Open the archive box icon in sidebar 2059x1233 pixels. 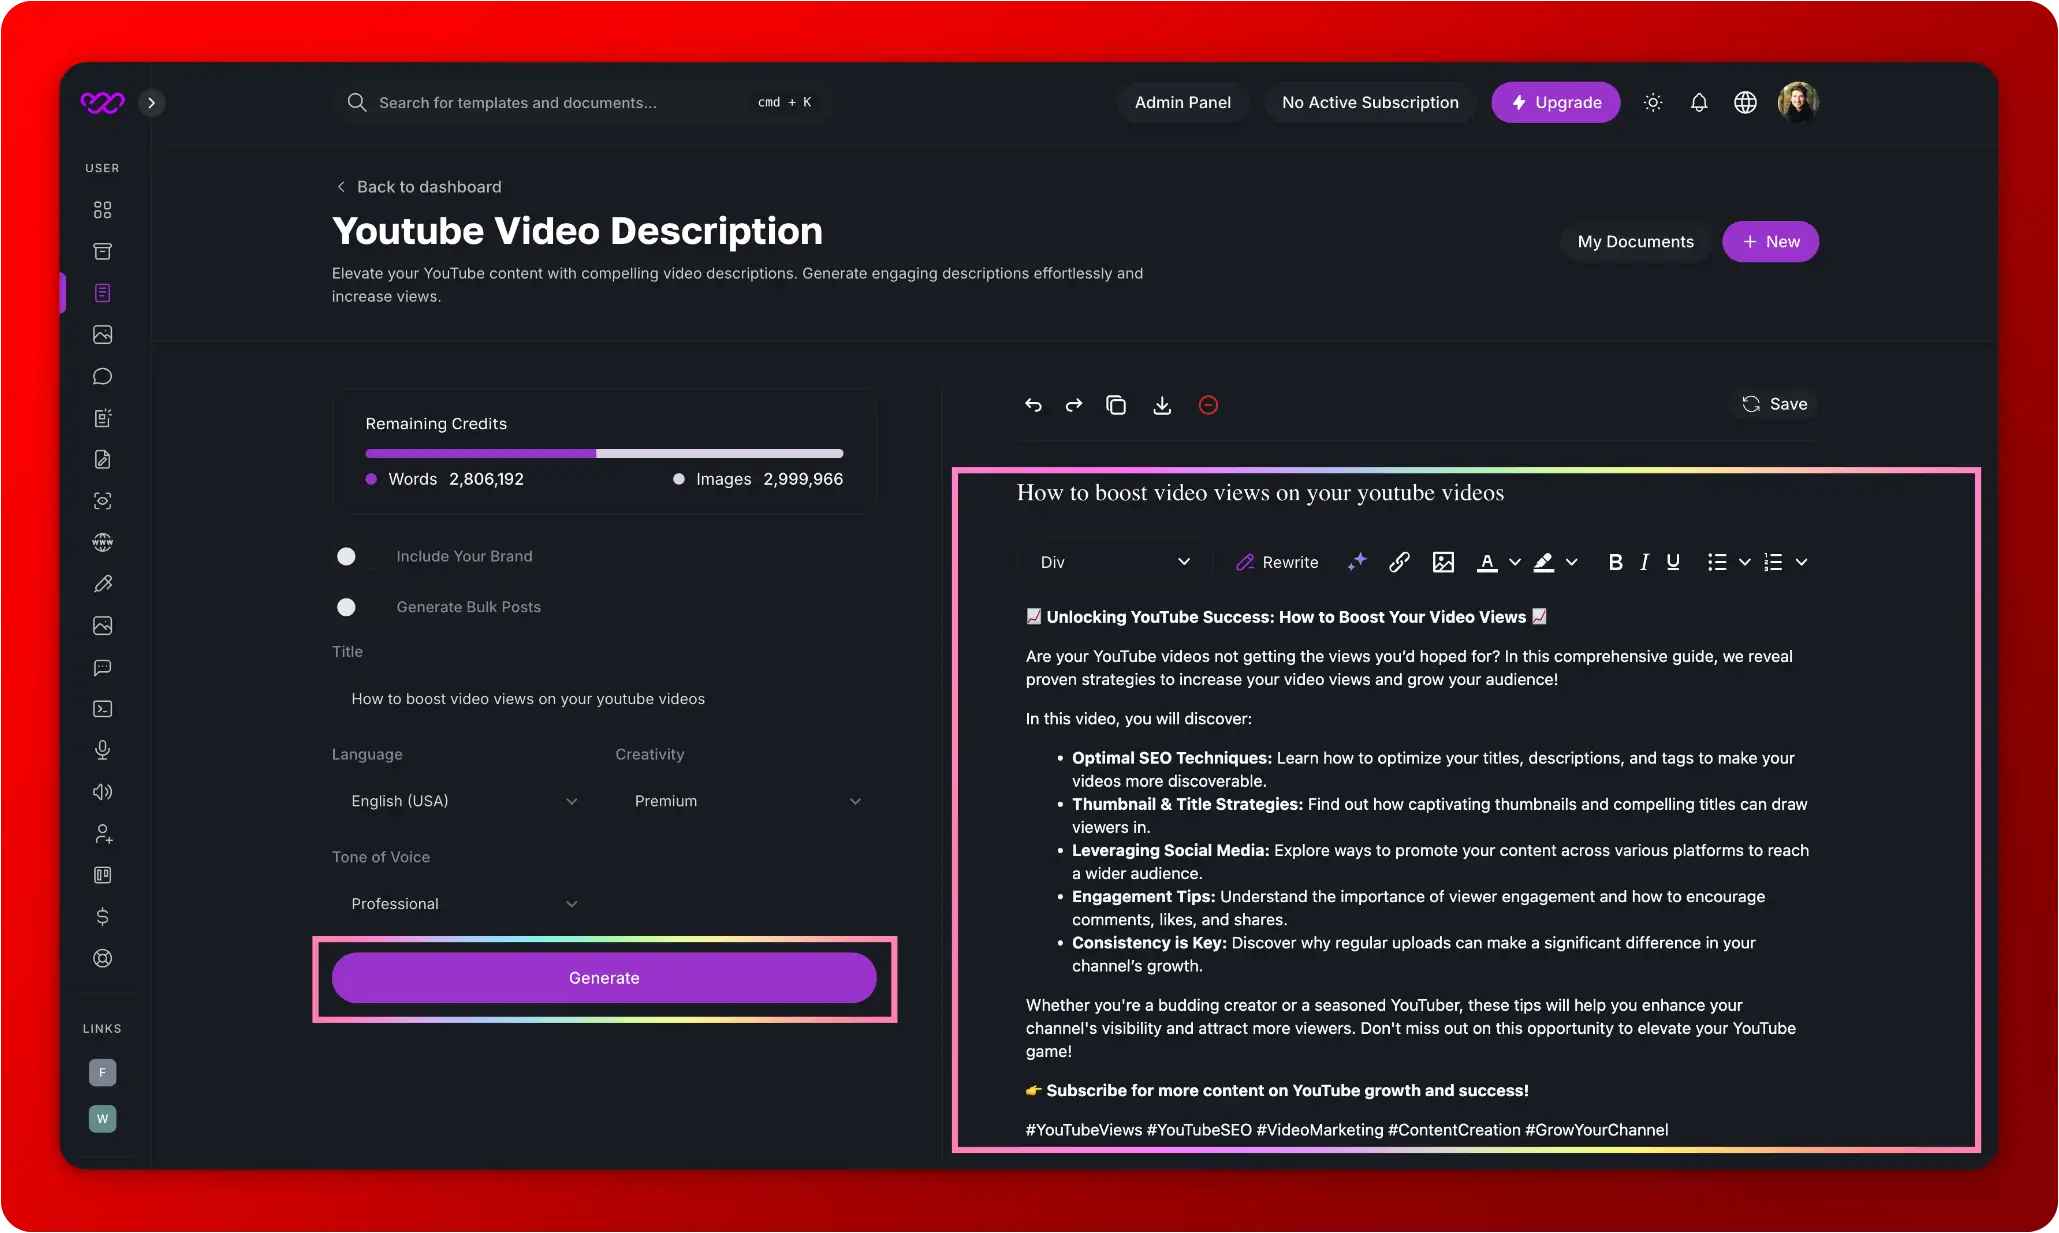102,251
